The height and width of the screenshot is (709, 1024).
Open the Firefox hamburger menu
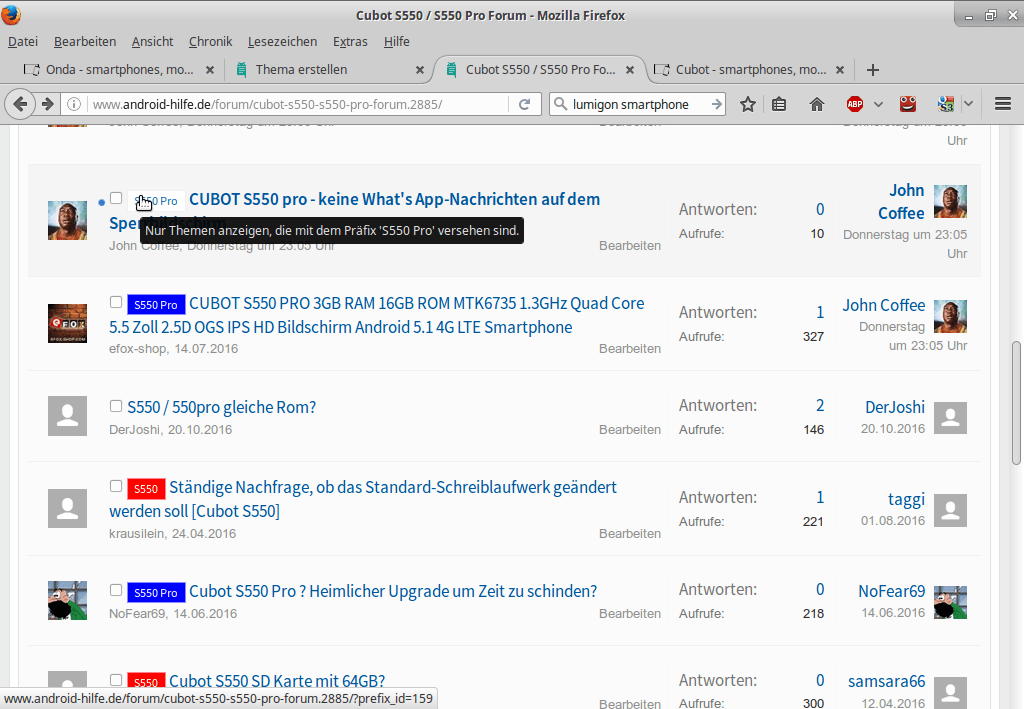[1003, 104]
